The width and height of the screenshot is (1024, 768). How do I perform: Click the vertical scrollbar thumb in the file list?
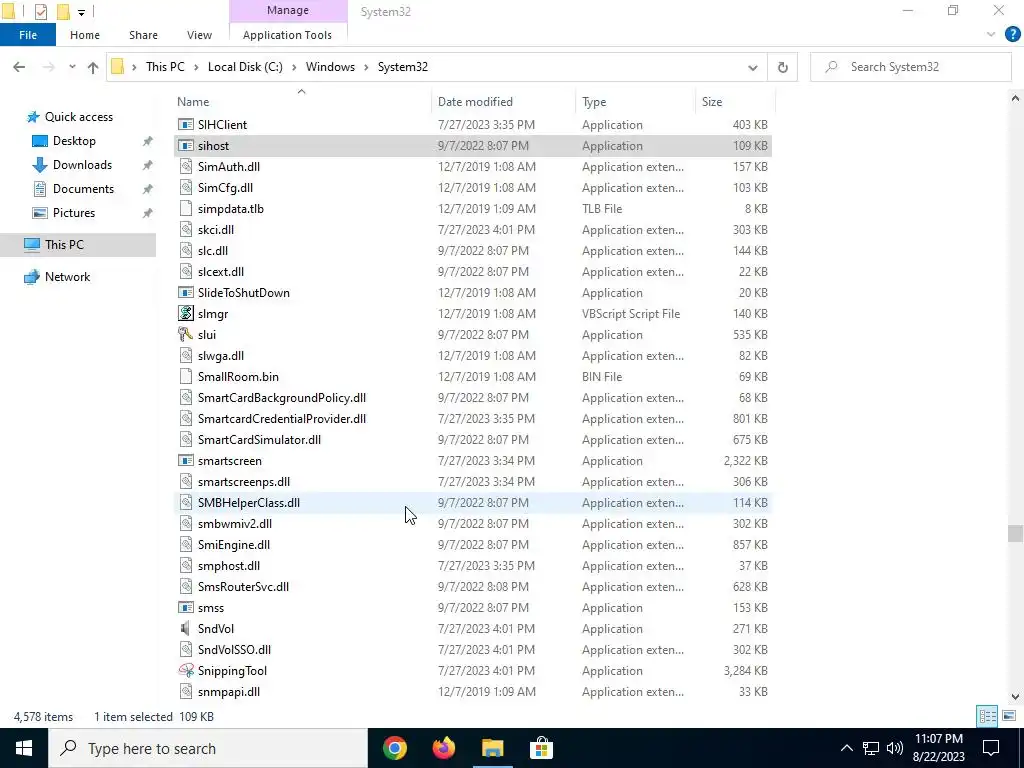[1015, 534]
